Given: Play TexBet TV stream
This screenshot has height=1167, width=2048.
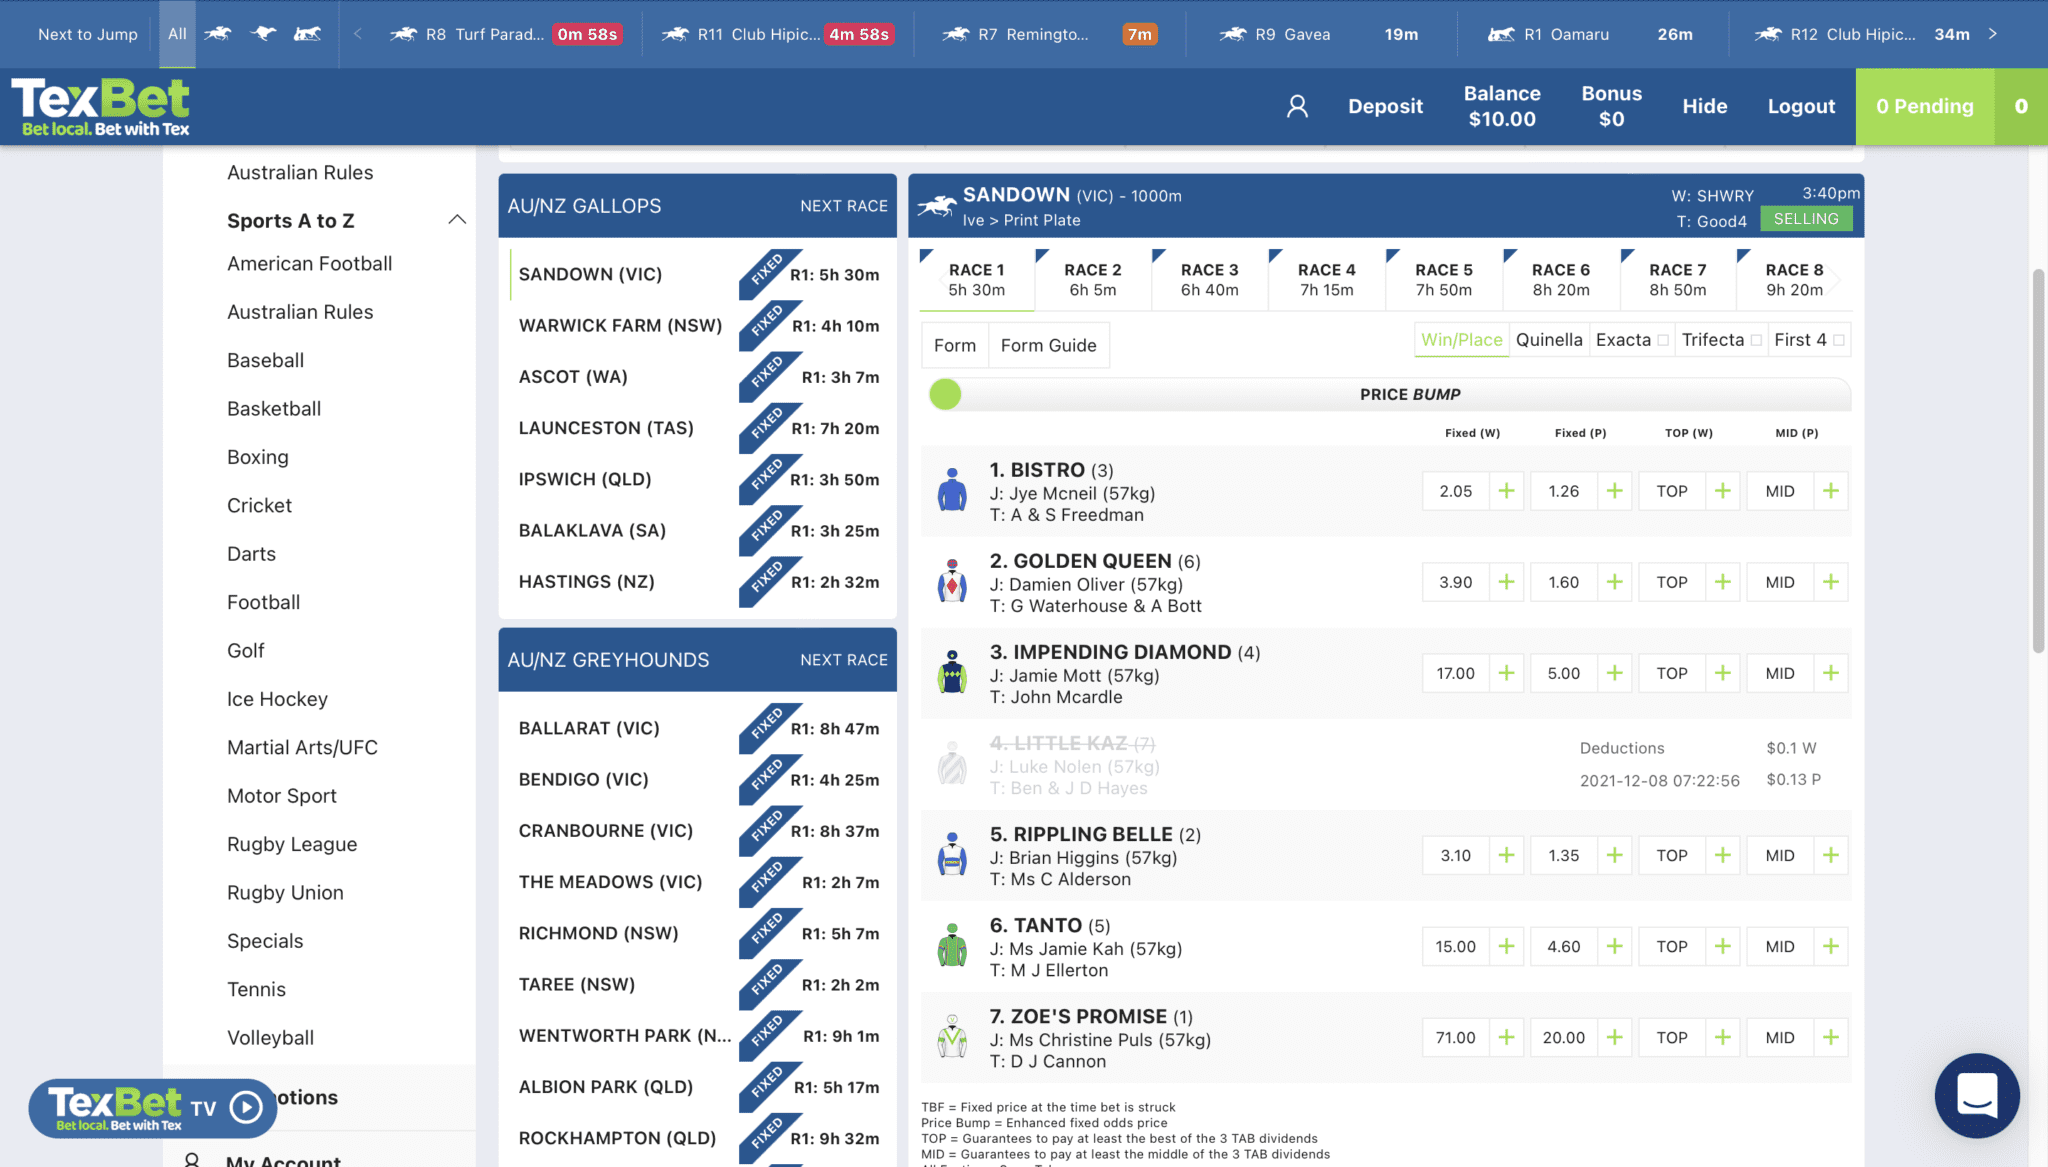Looking at the screenshot, I should tap(246, 1107).
